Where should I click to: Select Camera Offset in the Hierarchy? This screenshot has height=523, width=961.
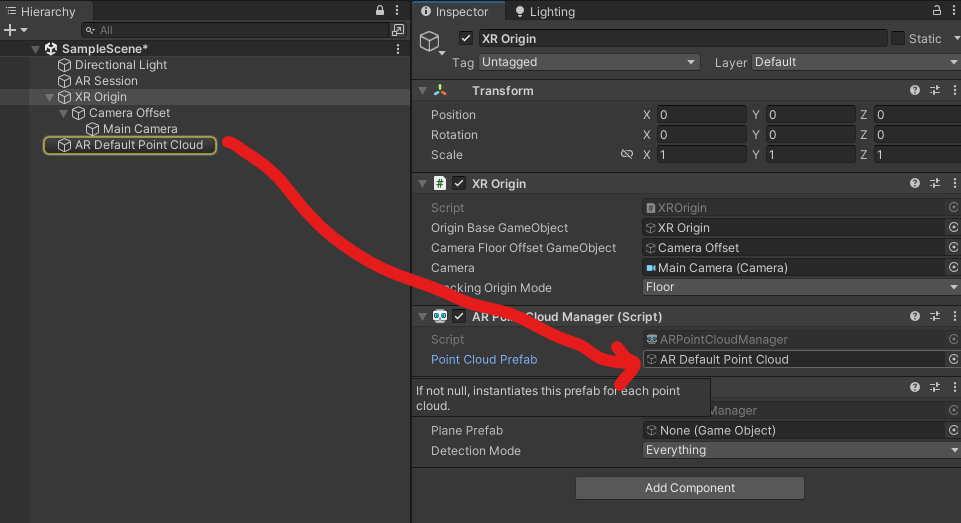(129, 113)
